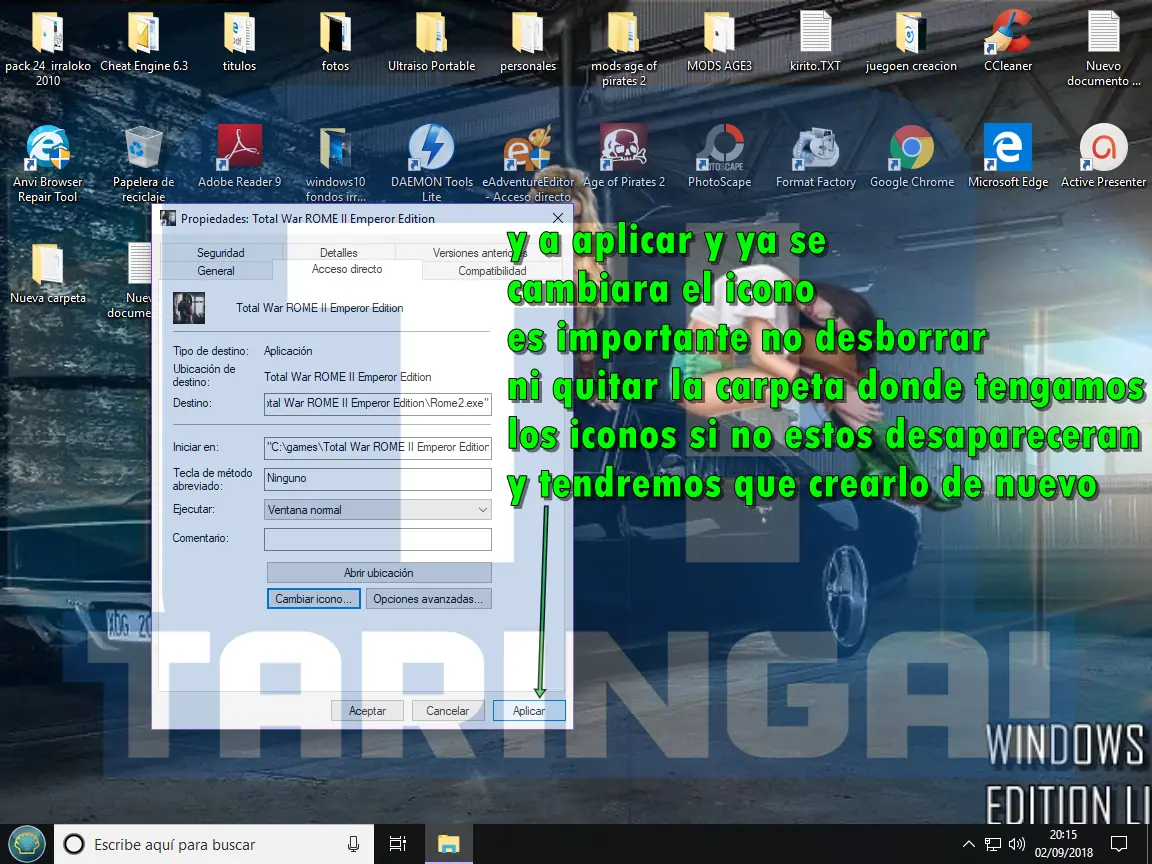
Task: Show hidden system tray icons
Action: tap(968, 844)
